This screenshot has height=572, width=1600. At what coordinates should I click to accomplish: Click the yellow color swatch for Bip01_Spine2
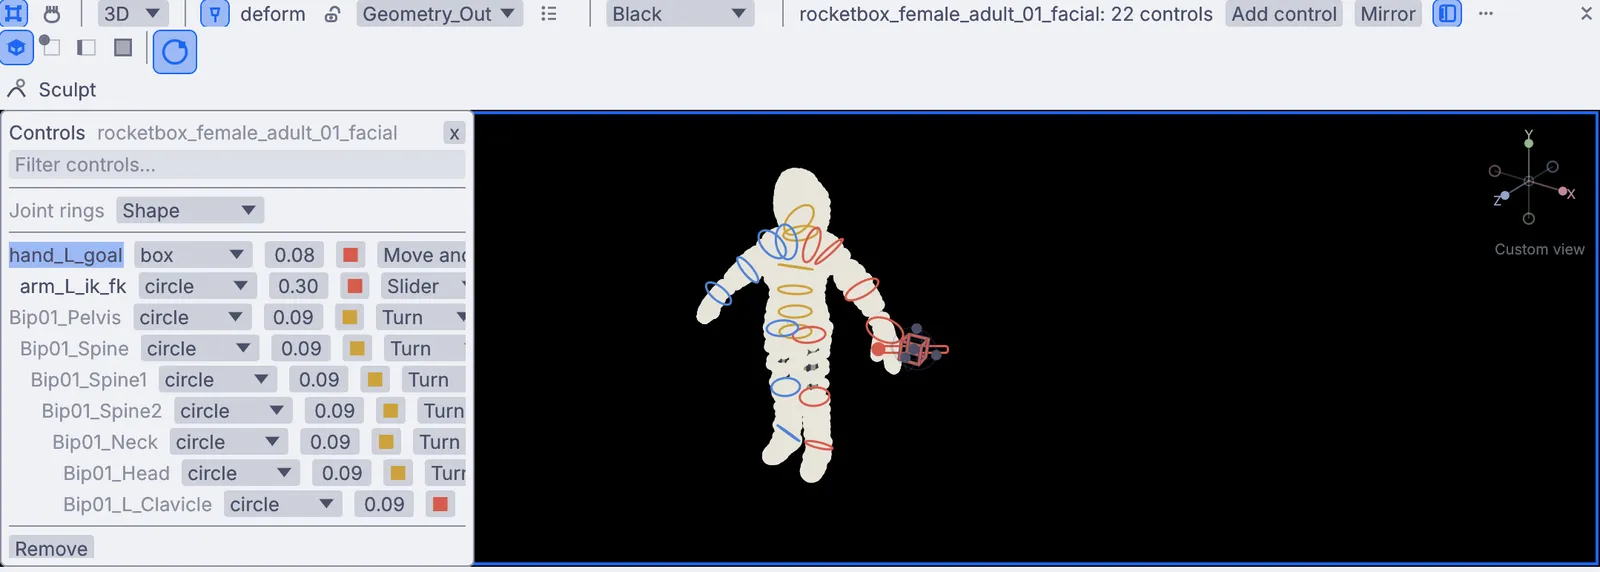point(391,411)
